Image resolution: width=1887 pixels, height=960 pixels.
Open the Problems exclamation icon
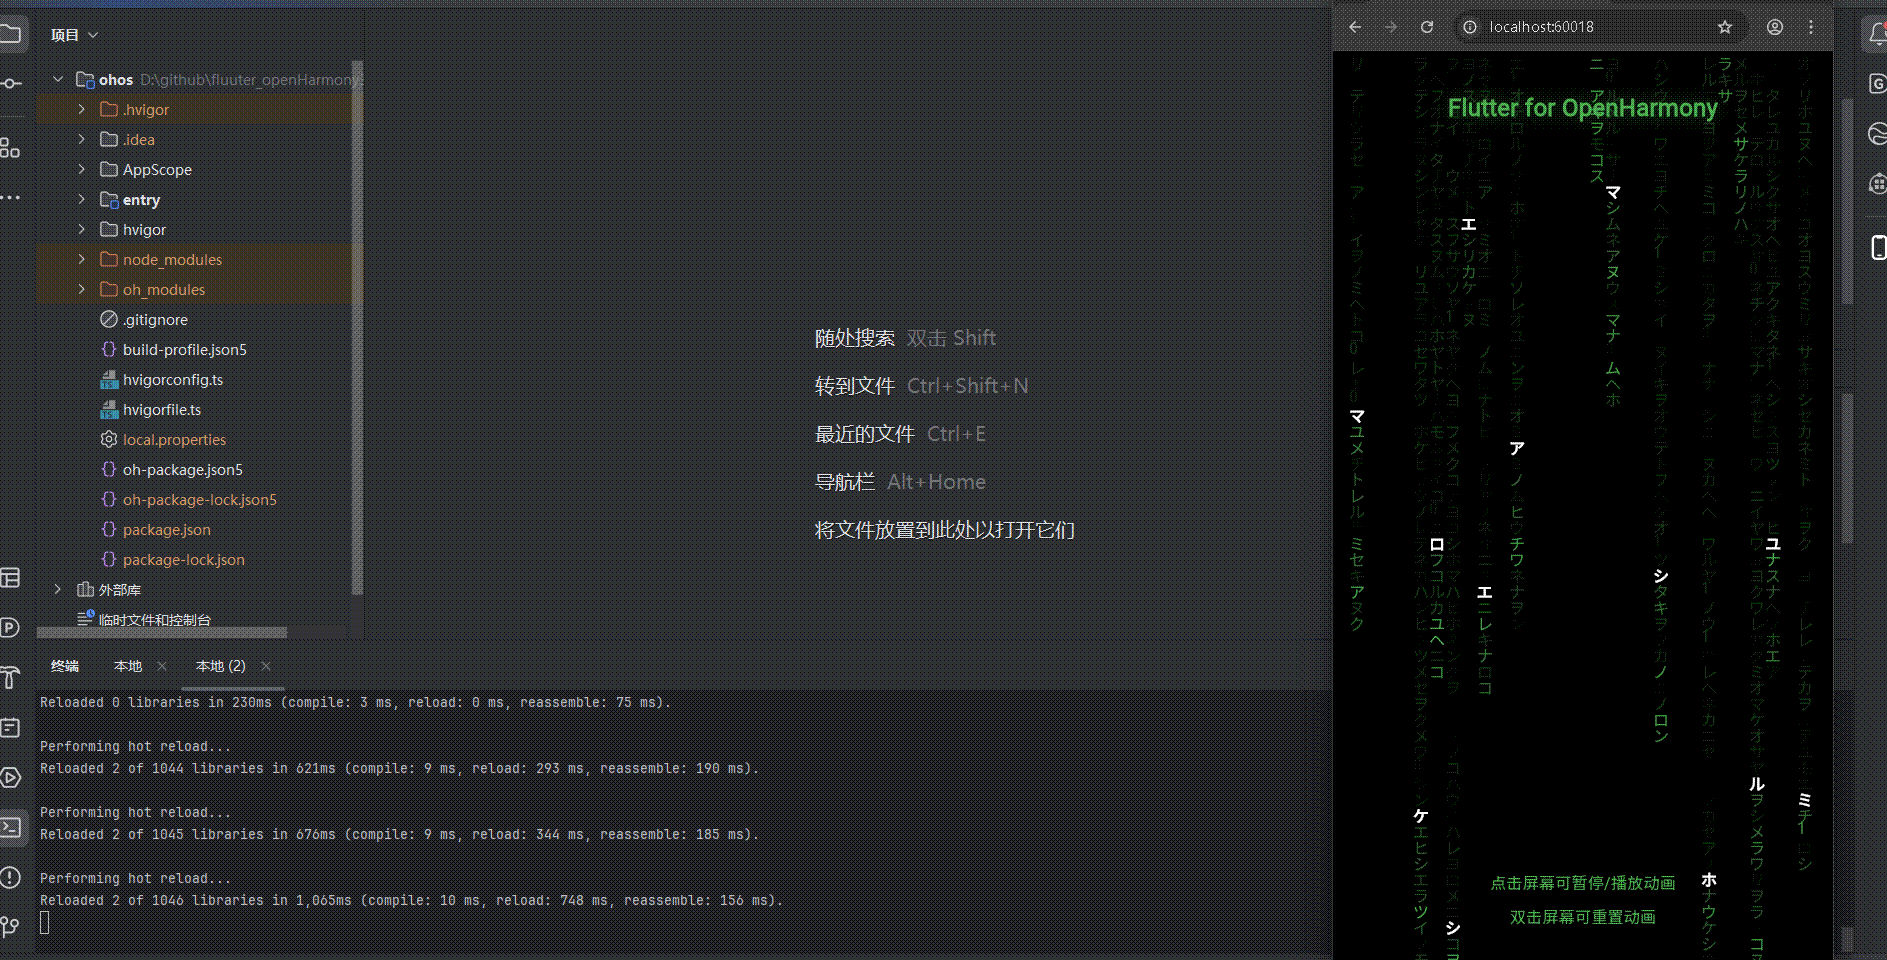pyautogui.click(x=10, y=878)
